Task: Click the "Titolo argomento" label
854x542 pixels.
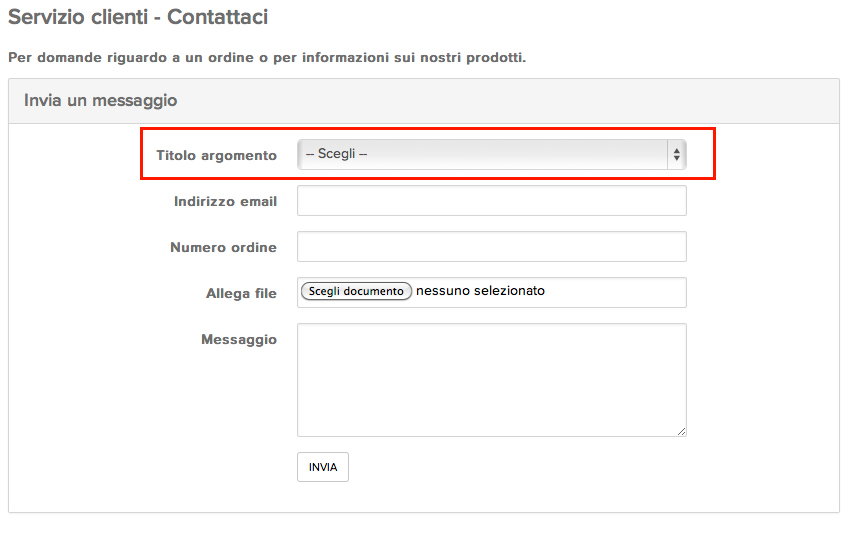Action: 216,156
